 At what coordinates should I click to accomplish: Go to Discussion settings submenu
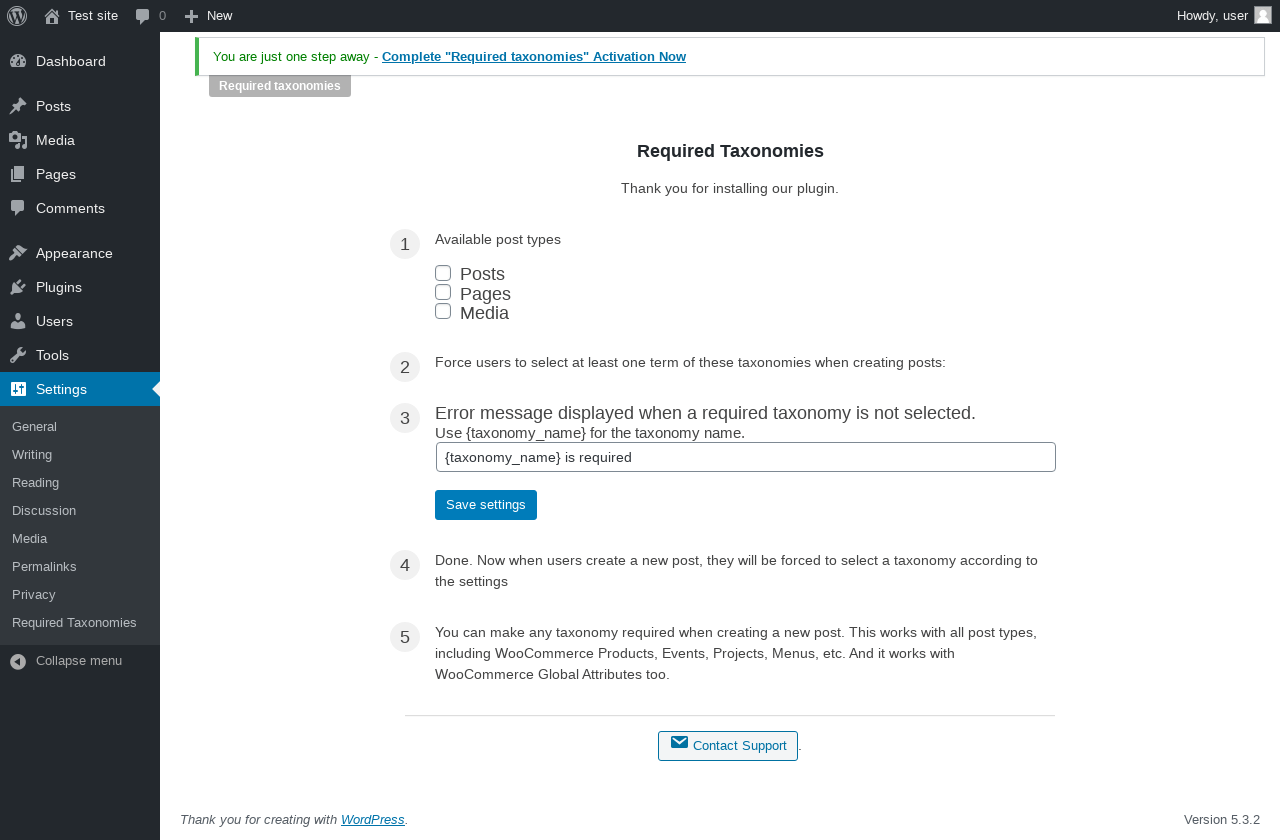pyautogui.click(x=44, y=510)
